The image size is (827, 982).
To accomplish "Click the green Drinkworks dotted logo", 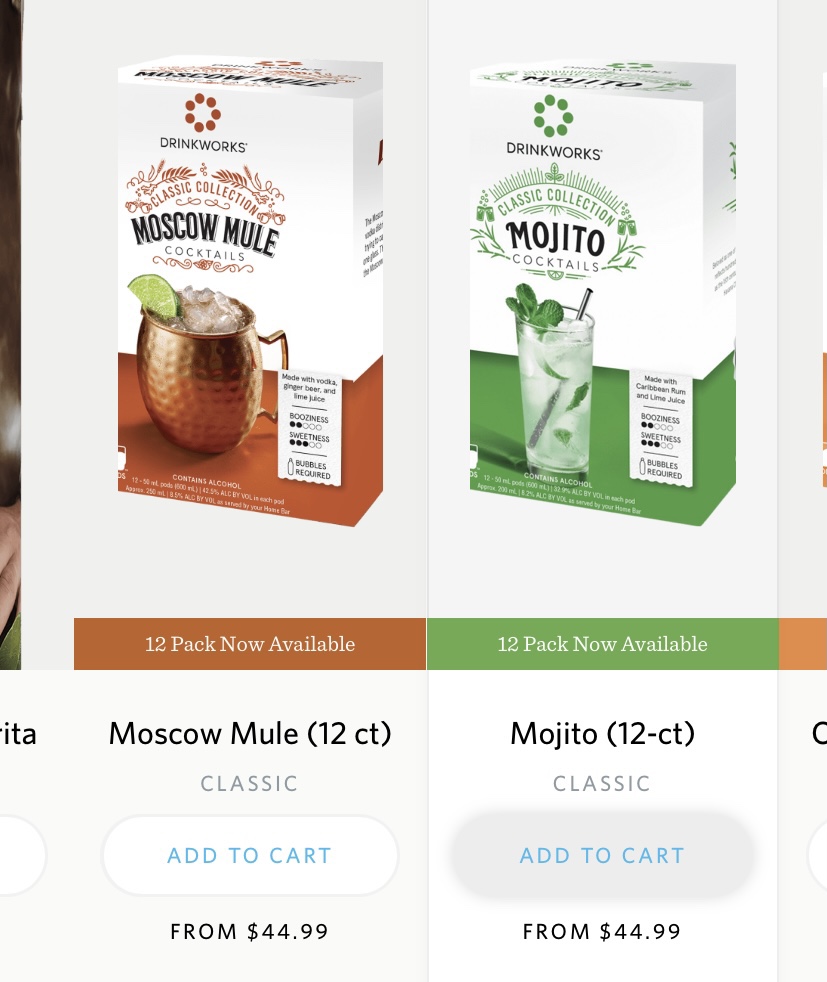I will coord(553,116).
